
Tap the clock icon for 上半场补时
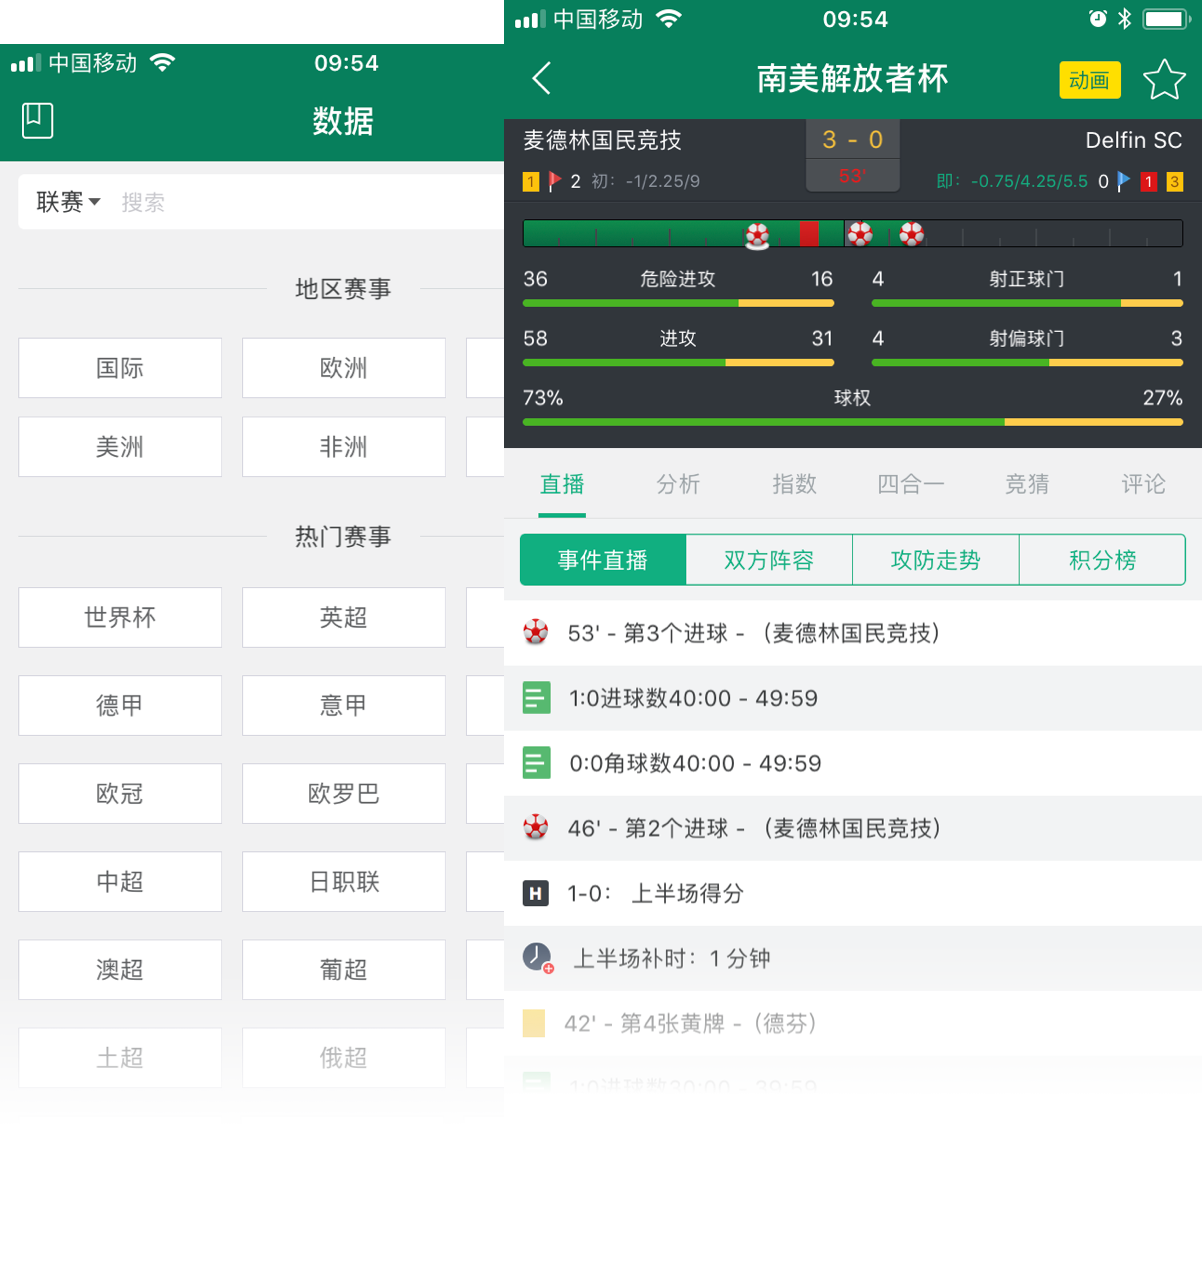(538, 957)
